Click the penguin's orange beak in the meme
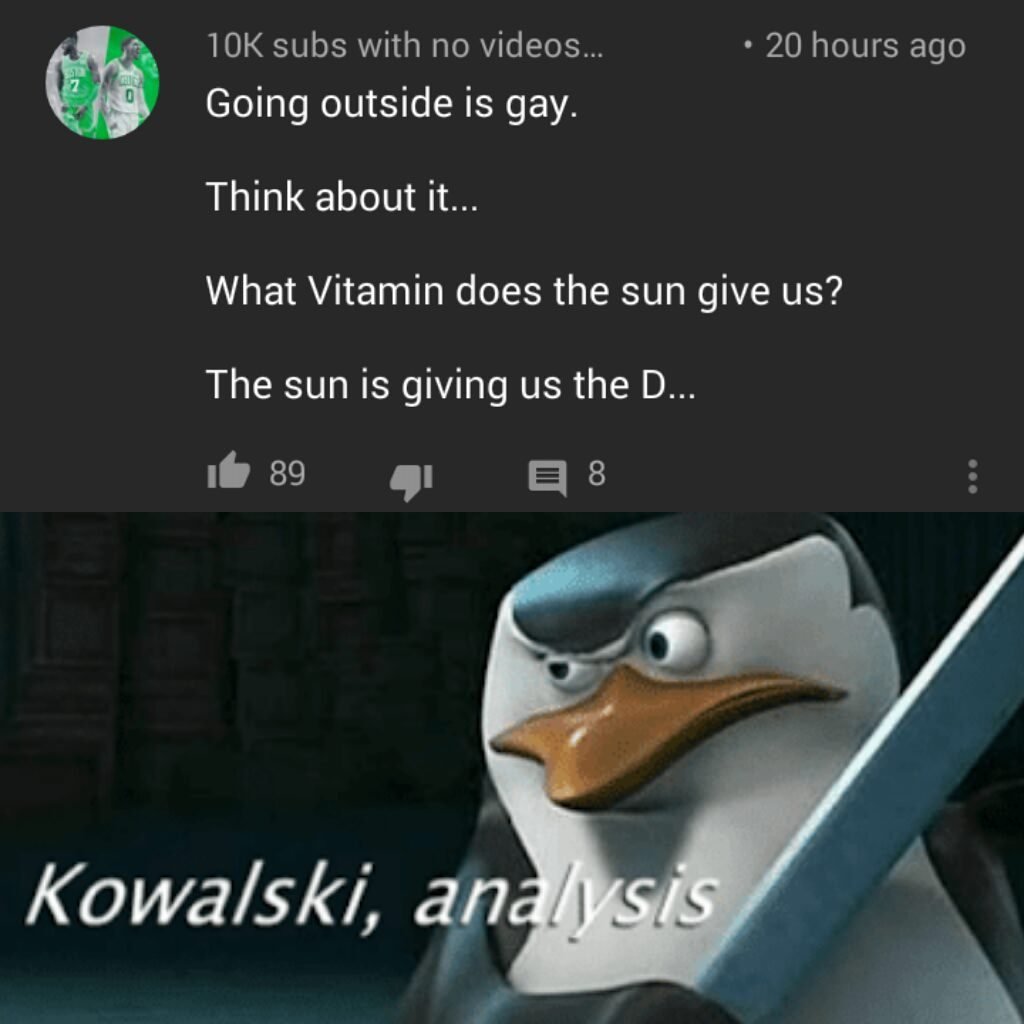Viewport: 1024px width, 1024px height. 660,731
